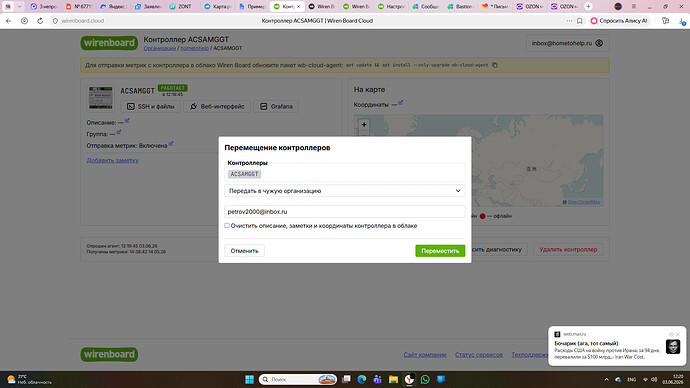Open the hometohelp breadcrumb link

coord(195,48)
